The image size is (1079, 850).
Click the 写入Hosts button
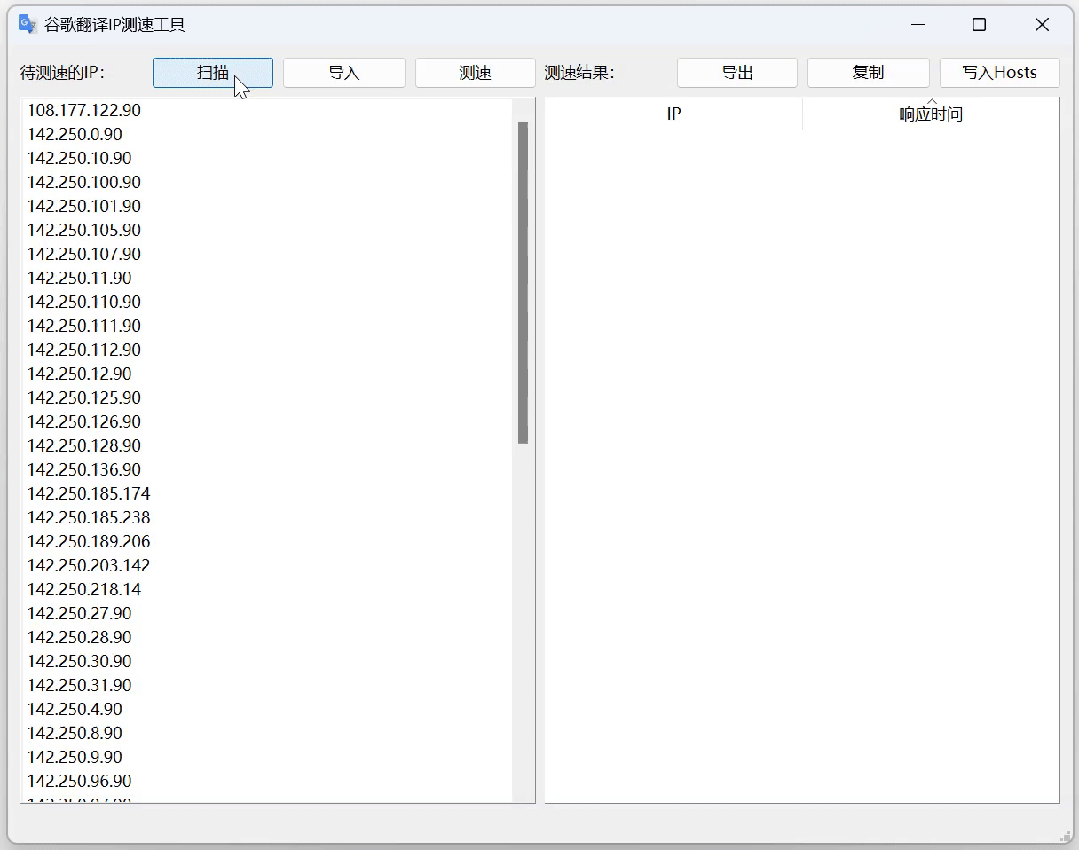tap(999, 73)
